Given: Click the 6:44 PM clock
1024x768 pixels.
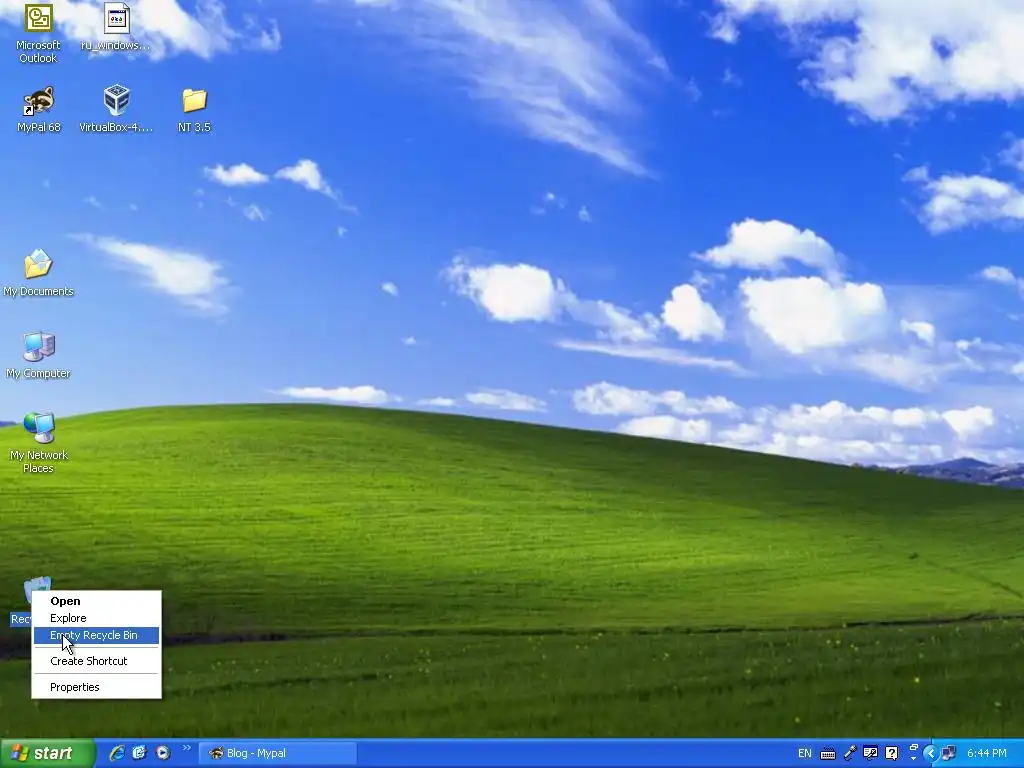Looking at the screenshot, I should [986, 753].
